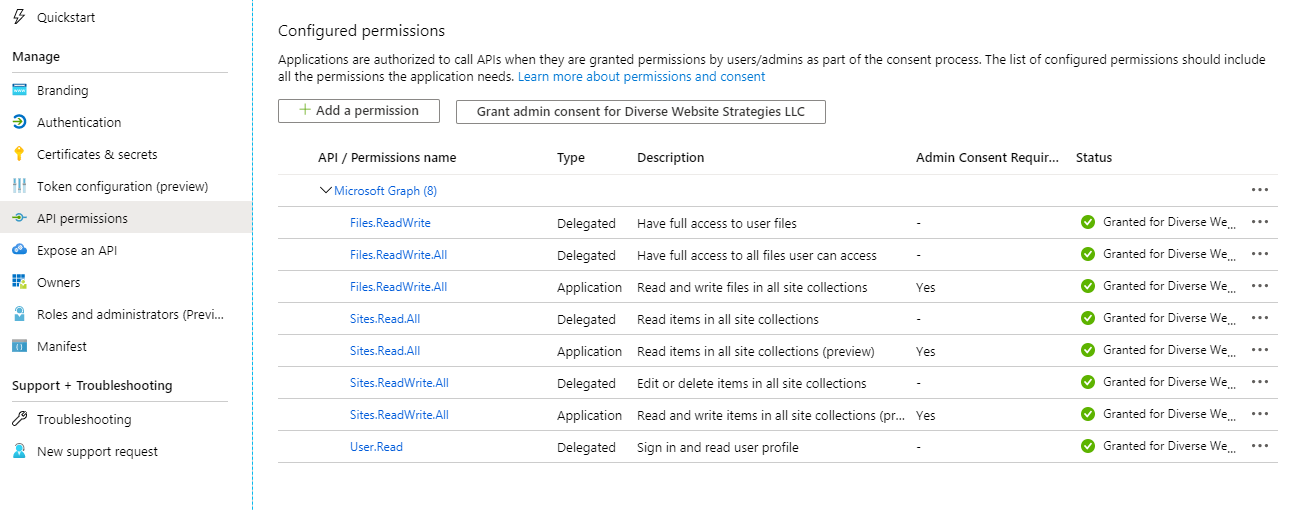Click the Status column header
1303x510 pixels.
(1094, 158)
